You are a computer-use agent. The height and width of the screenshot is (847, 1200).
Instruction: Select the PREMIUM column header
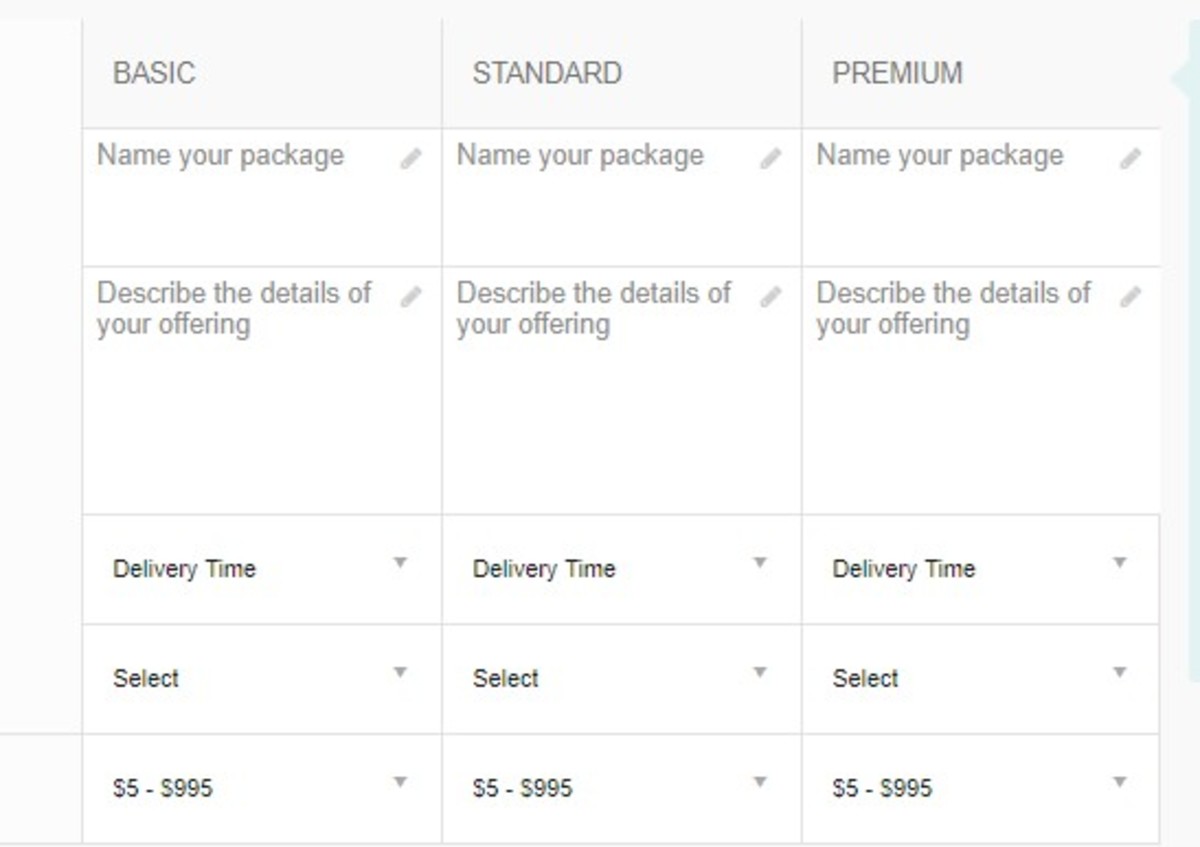point(897,72)
